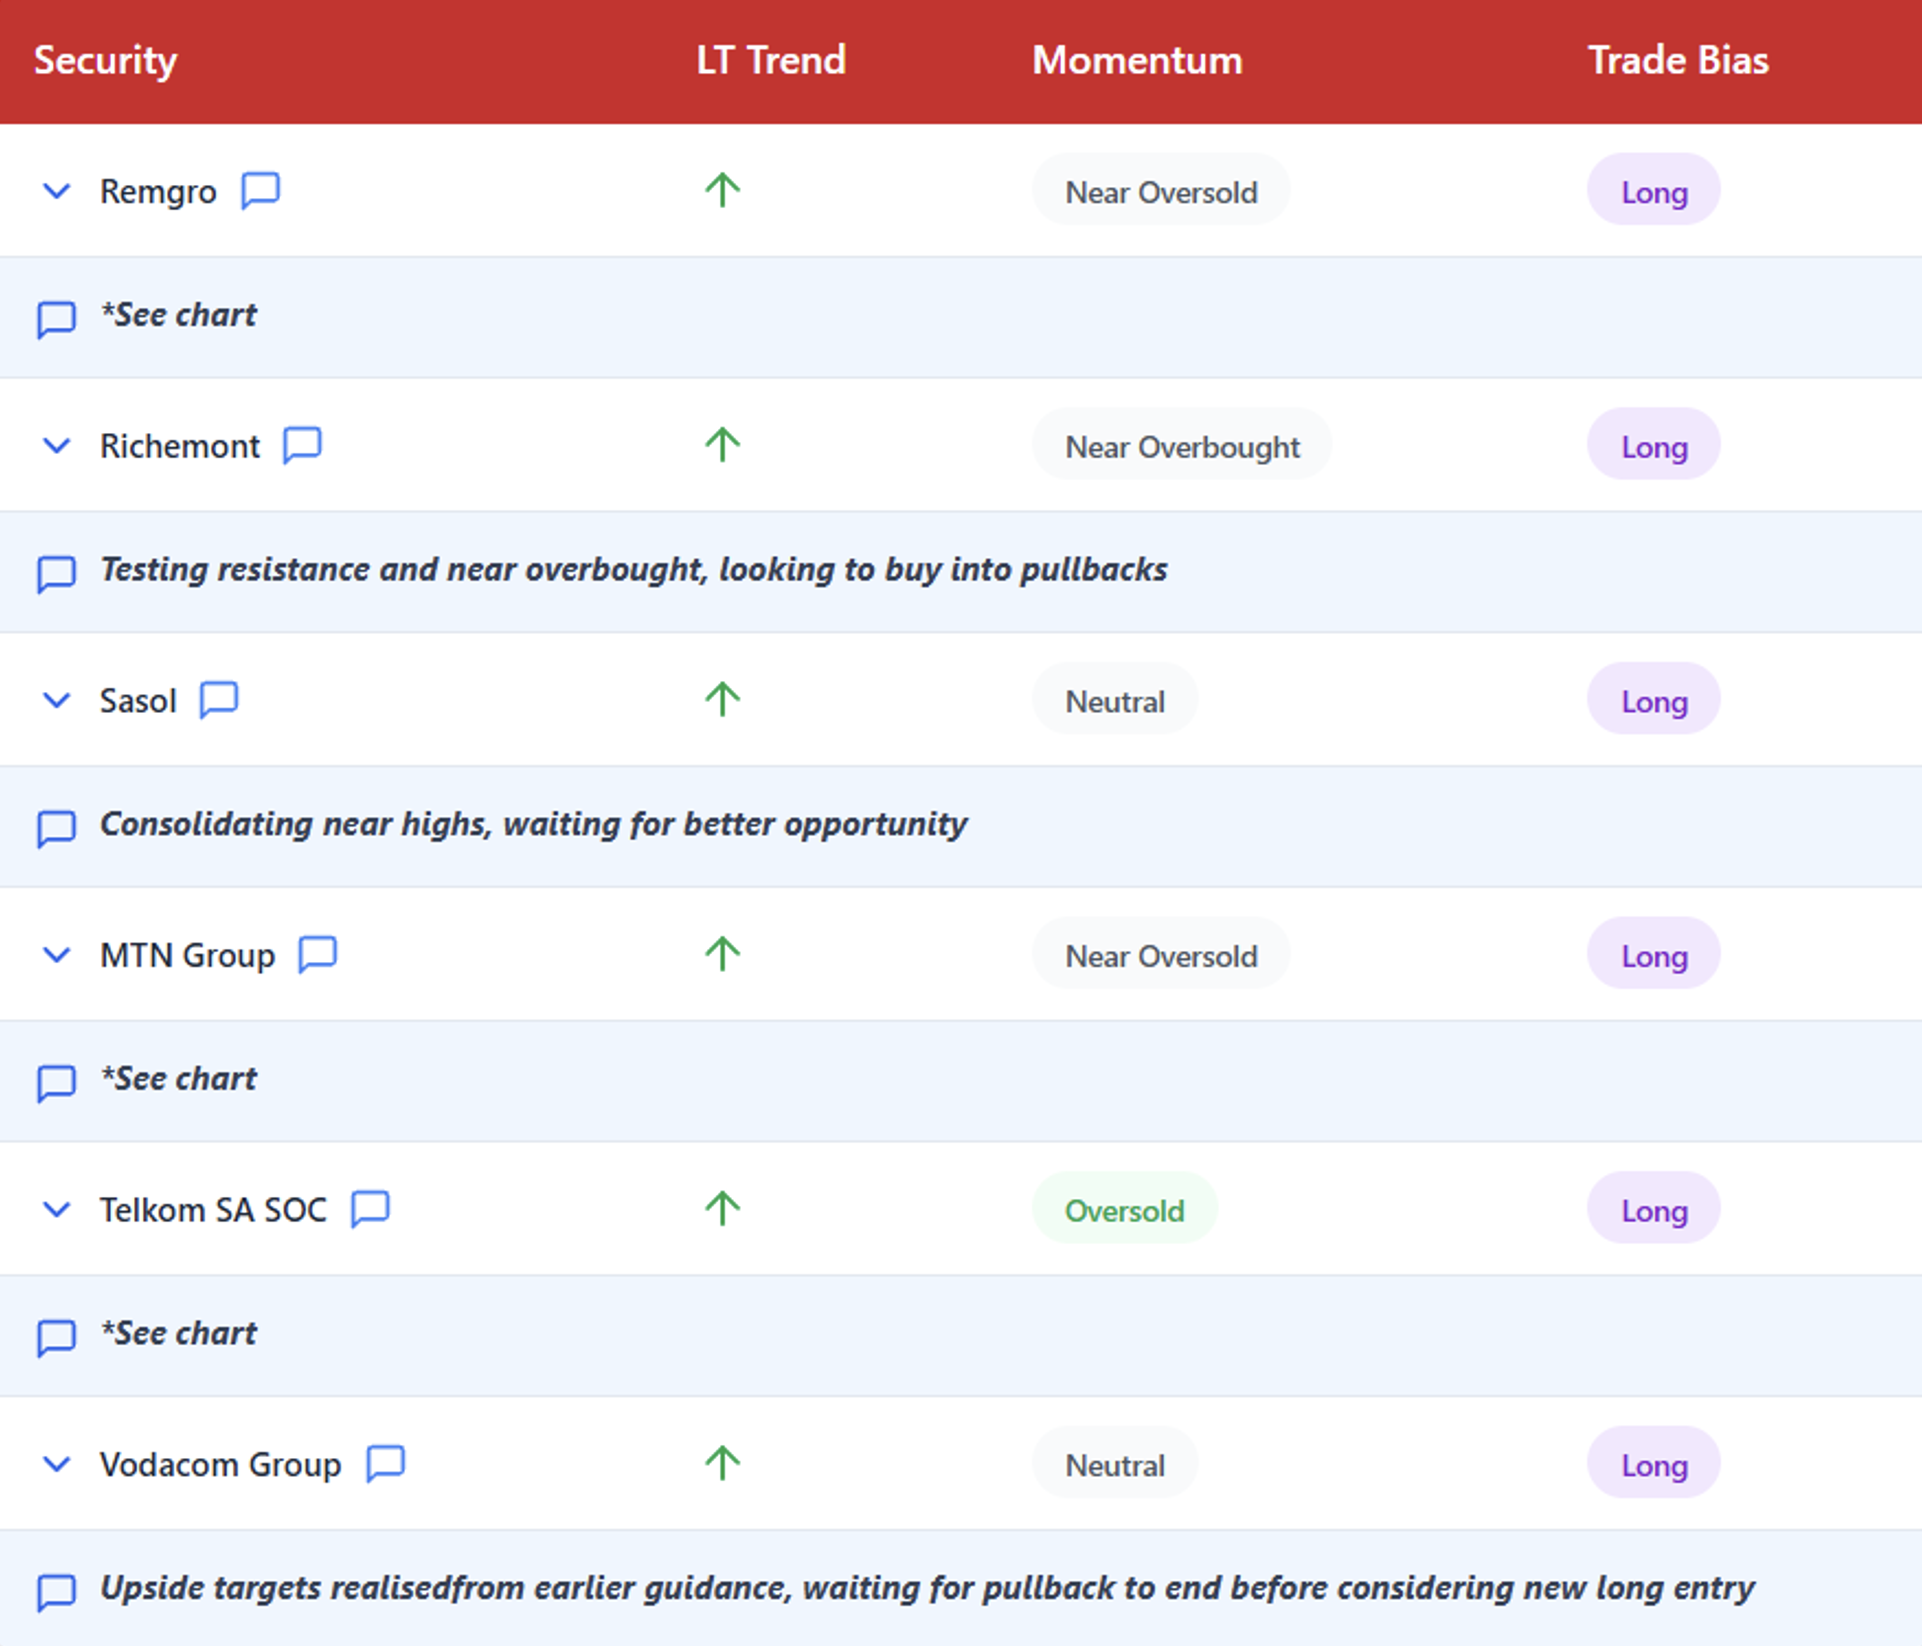
Task: Open the comment icon beside Richemont
Action: 302,445
